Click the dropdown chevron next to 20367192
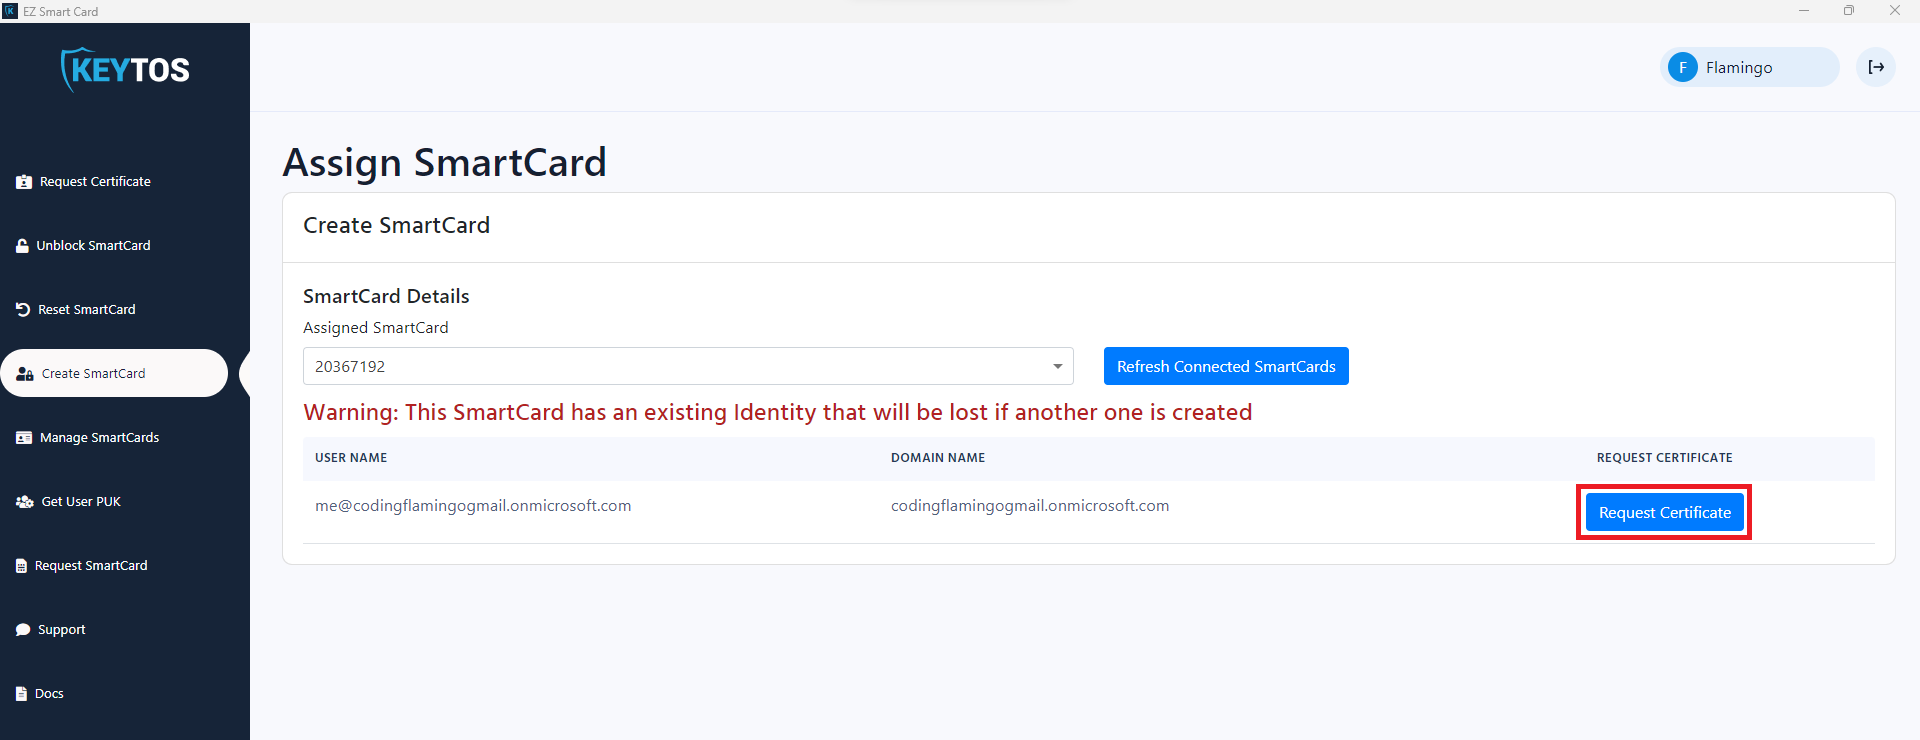This screenshot has width=1920, height=740. tap(1058, 366)
